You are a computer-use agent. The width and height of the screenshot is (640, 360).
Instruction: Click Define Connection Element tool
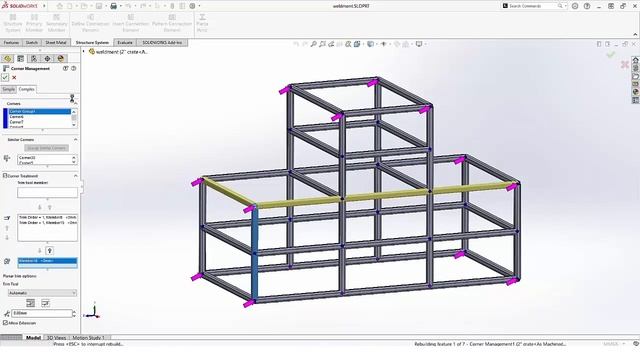coord(91,23)
